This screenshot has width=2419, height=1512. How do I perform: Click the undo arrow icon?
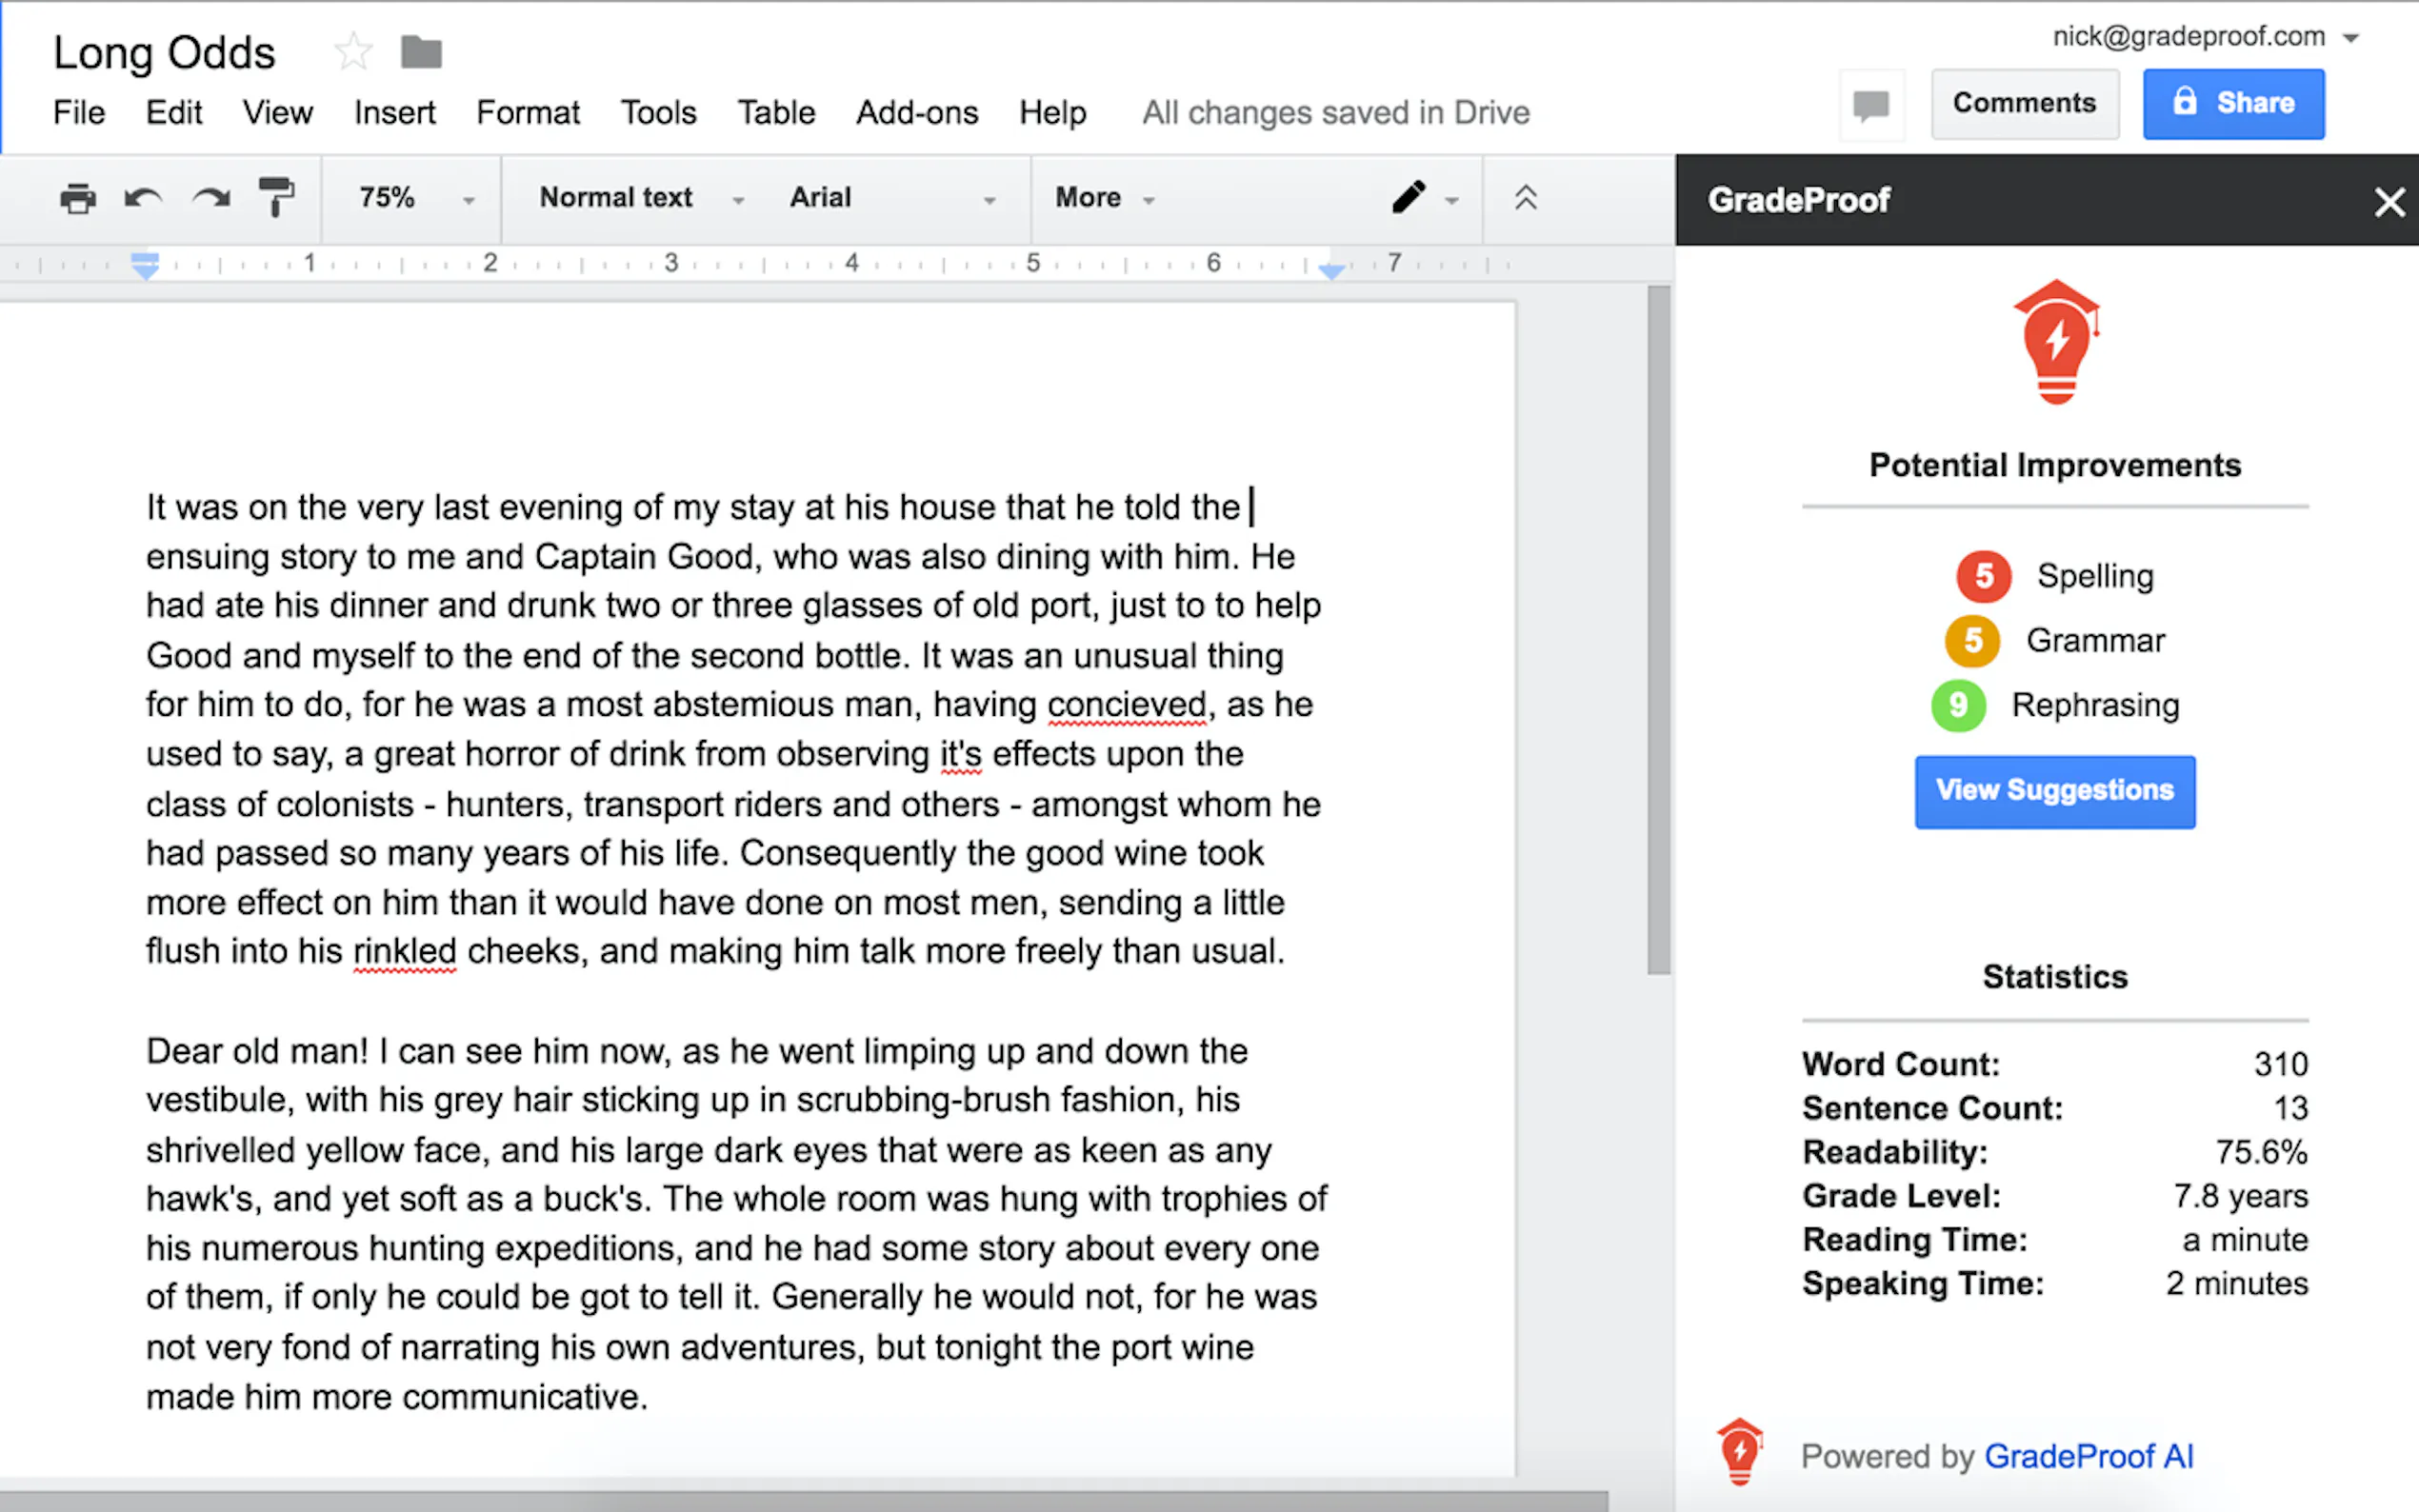pos(143,198)
